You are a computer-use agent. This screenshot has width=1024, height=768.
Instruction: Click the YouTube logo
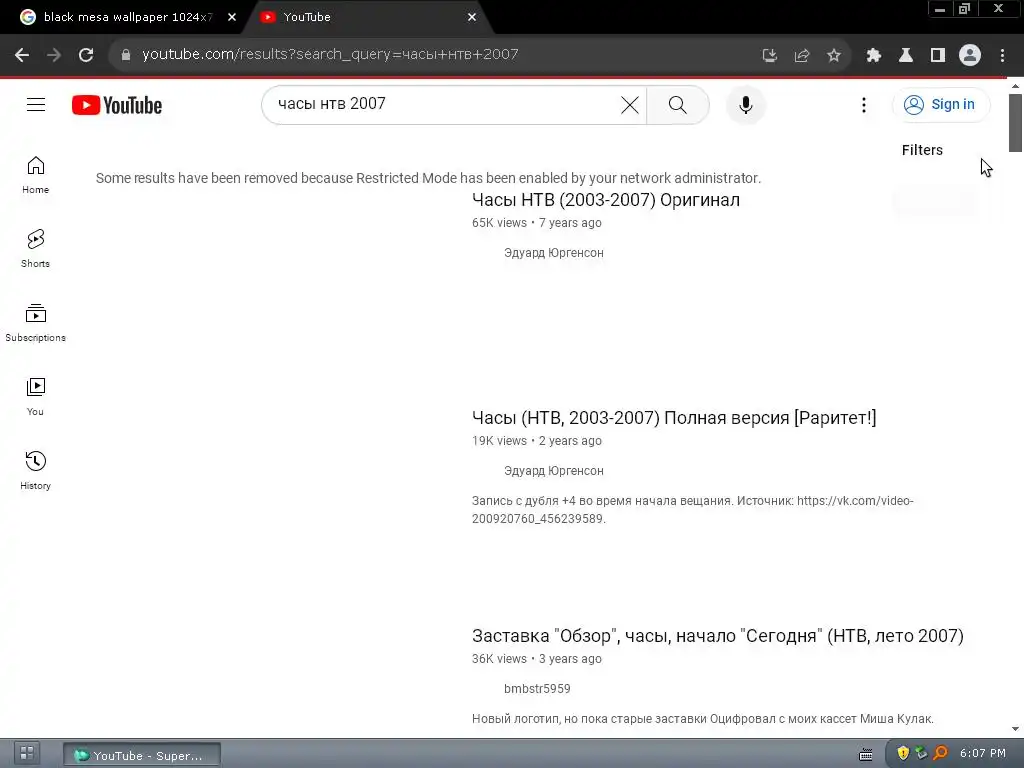pos(117,105)
